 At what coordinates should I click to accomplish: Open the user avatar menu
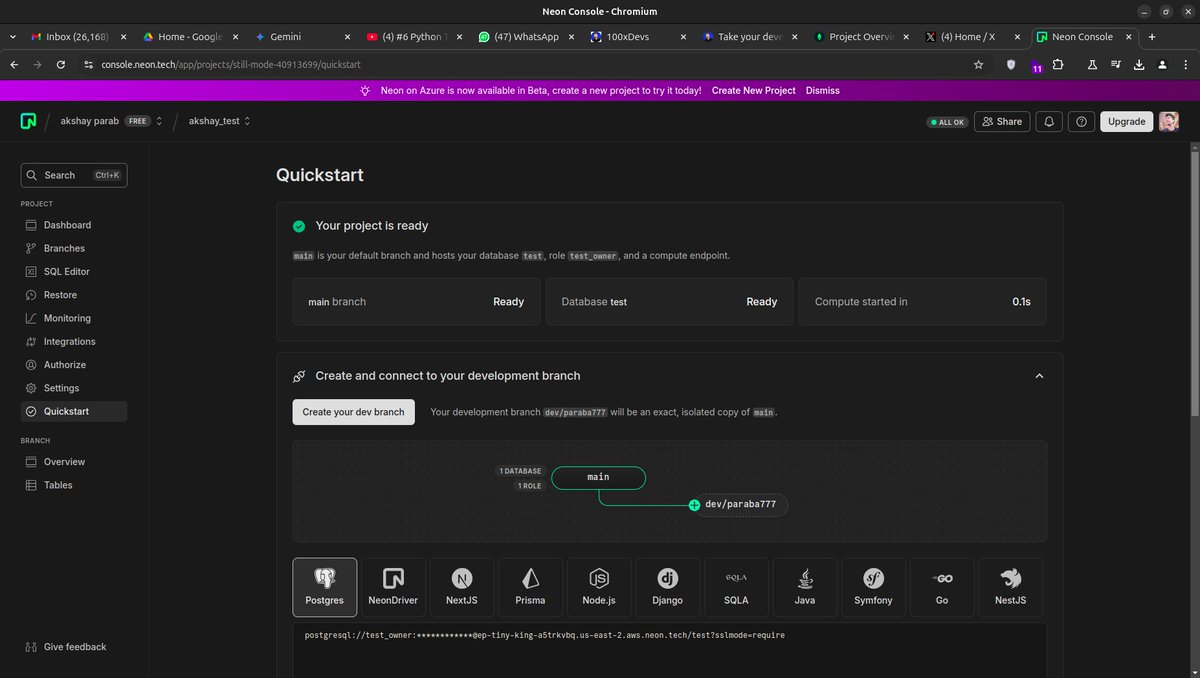1169,121
